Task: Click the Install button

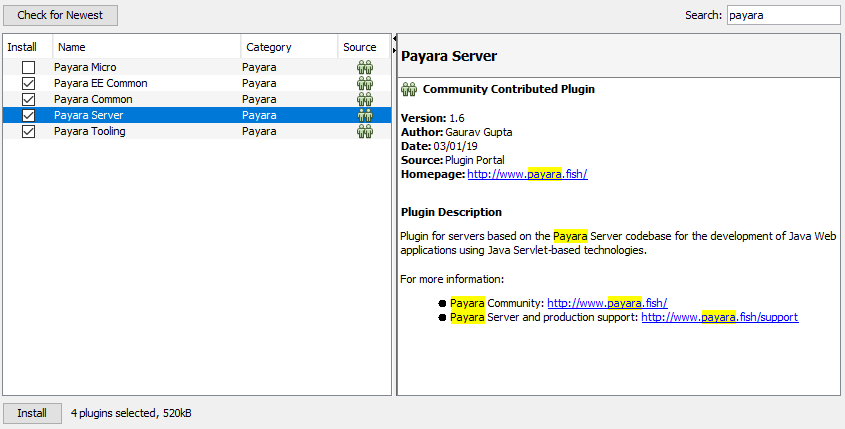Action: click(x=32, y=413)
